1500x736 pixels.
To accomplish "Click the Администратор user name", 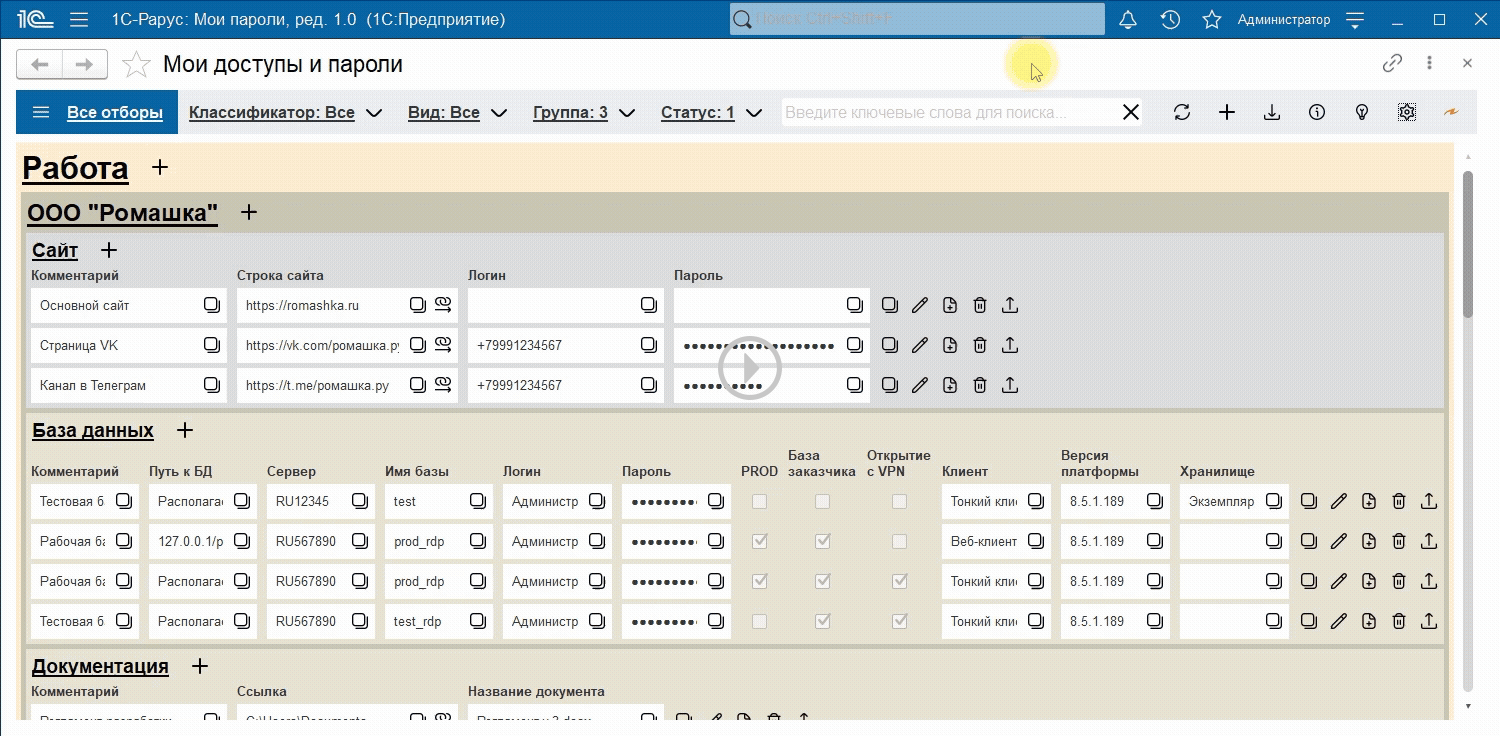I will (x=1284, y=20).
